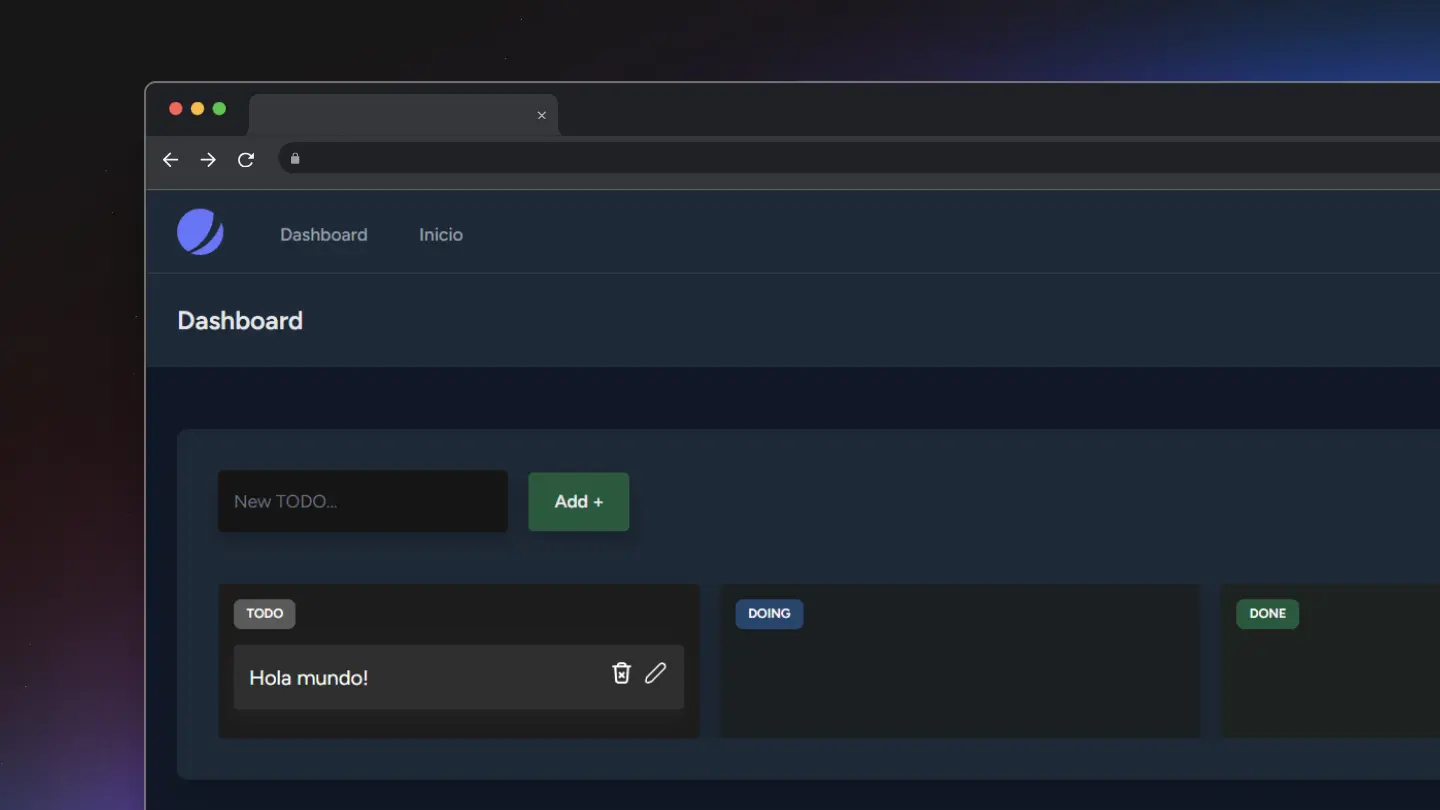Click the green DONE column badge
Screen dimensions: 1440x810
pos(1267,614)
